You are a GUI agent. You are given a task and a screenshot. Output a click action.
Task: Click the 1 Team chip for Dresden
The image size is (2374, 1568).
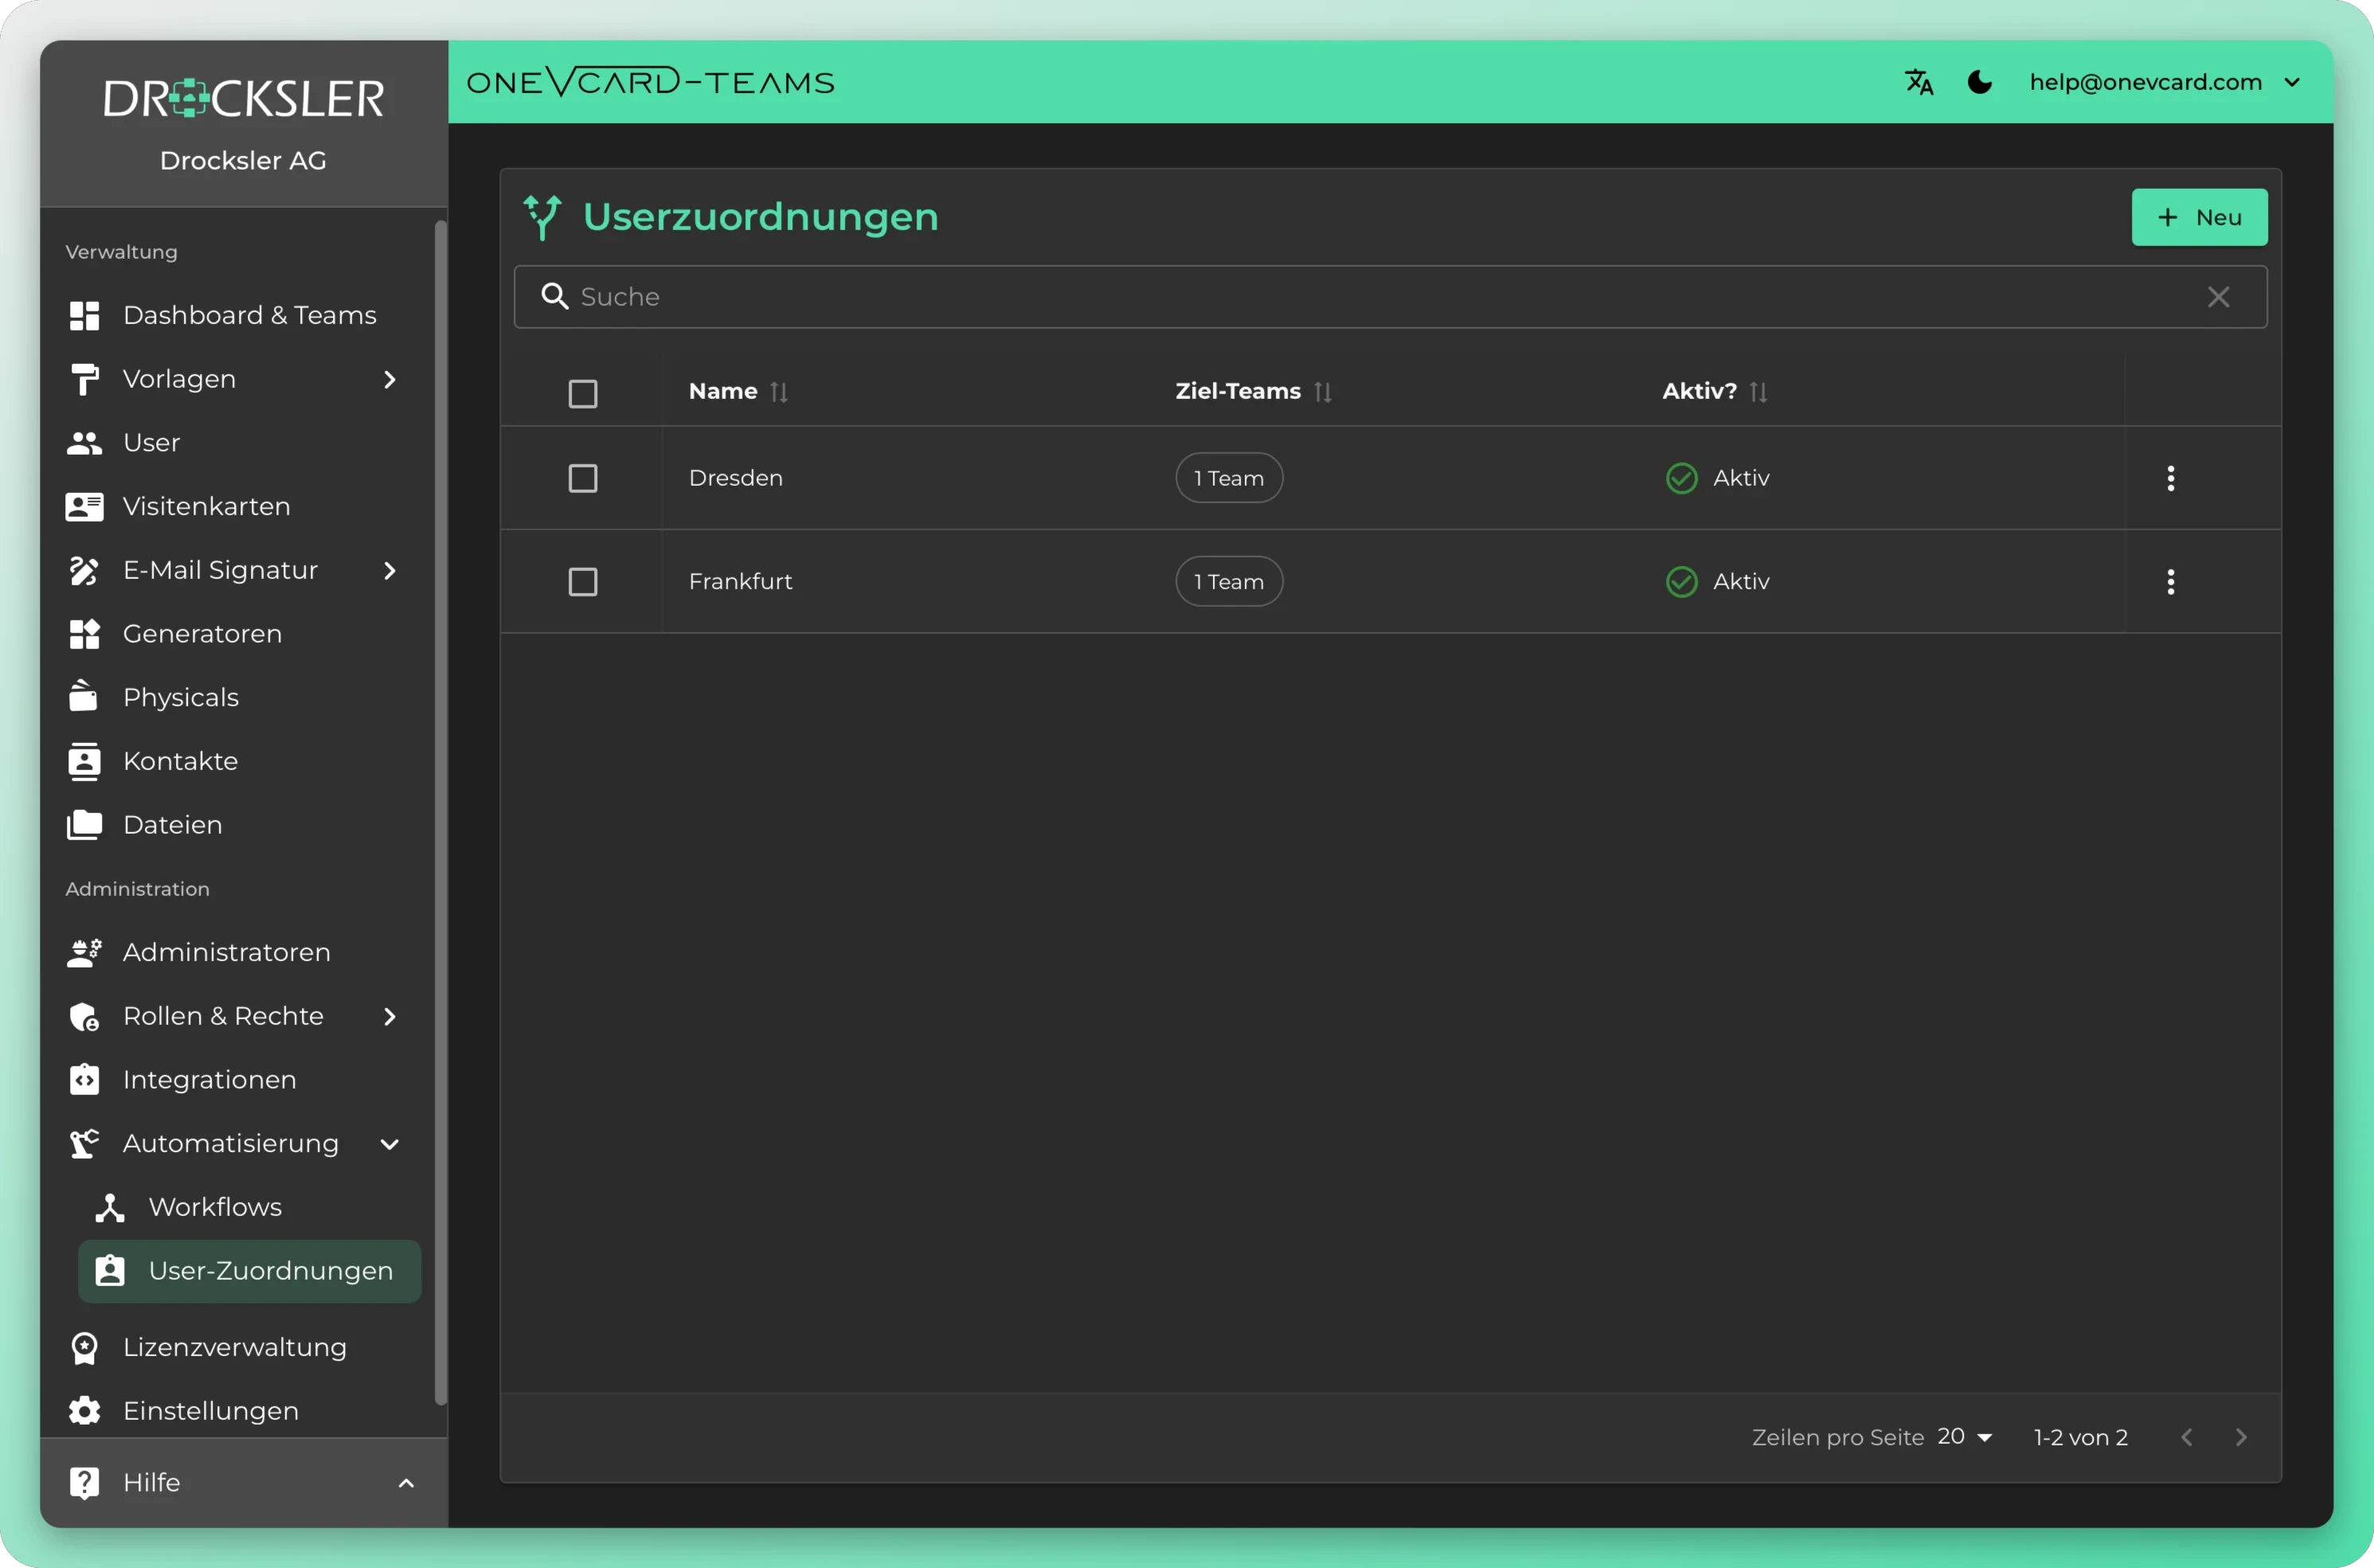(x=1229, y=478)
